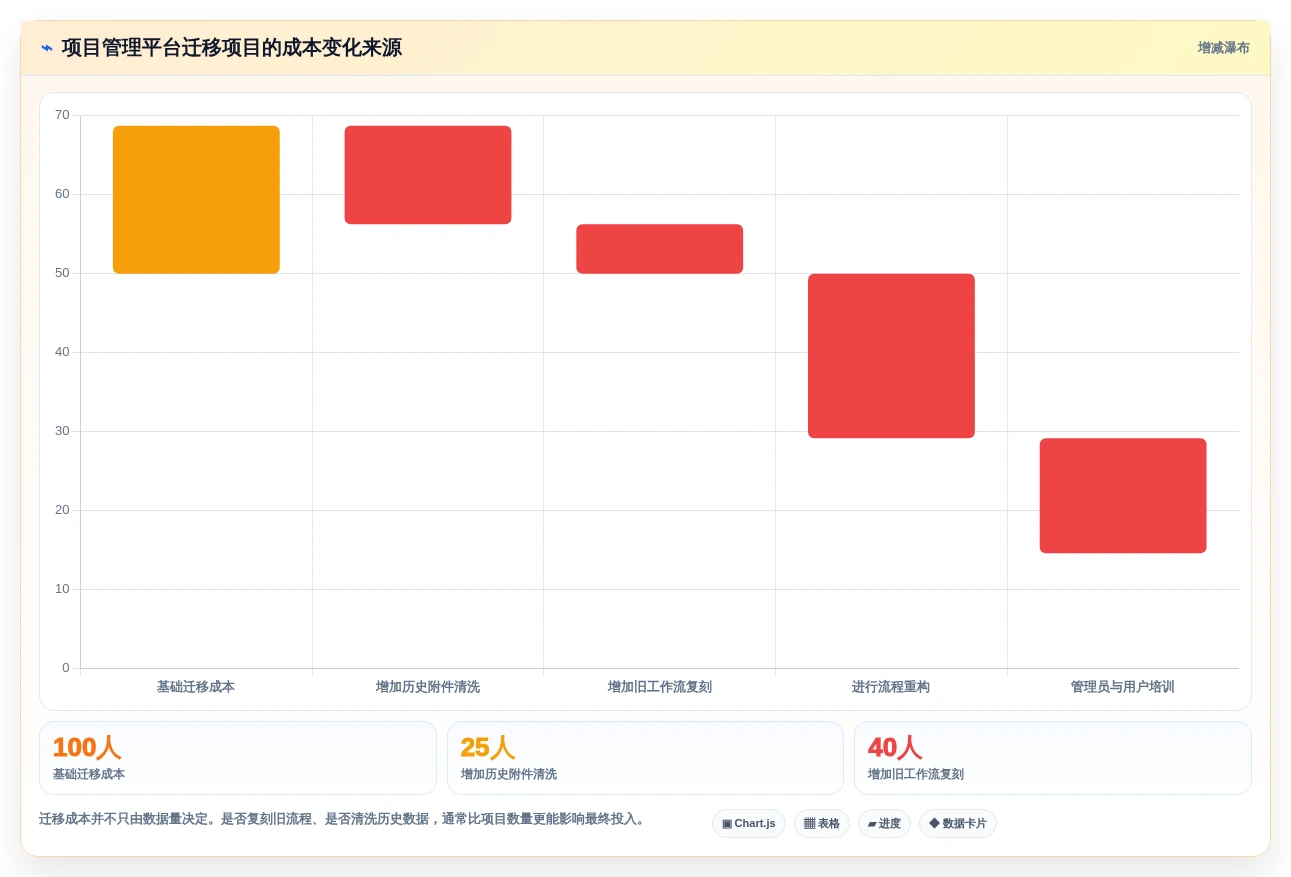Click the orange 基础迁移成本 bar
Image resolution: width=1291 pixels, height=877 pixels.
(196, 200)
